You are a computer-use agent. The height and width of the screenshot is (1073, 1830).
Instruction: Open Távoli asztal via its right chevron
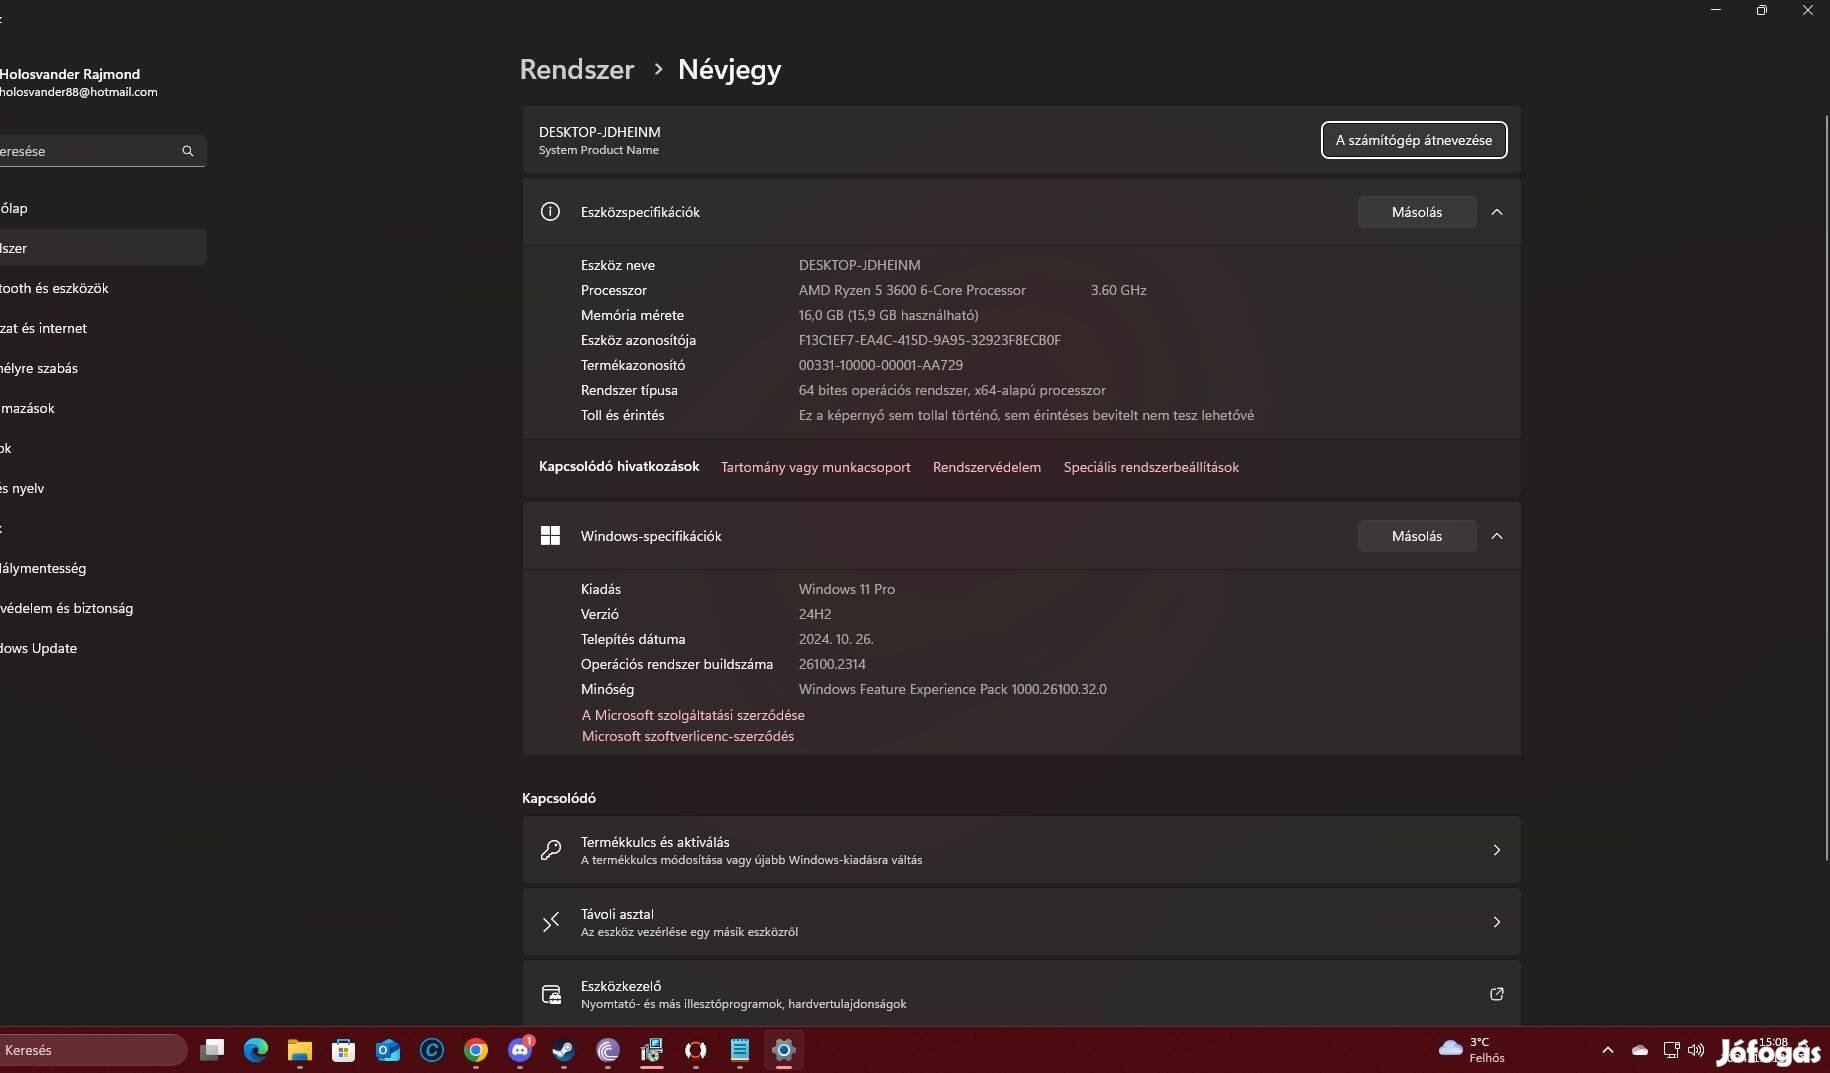[1497, 922]
